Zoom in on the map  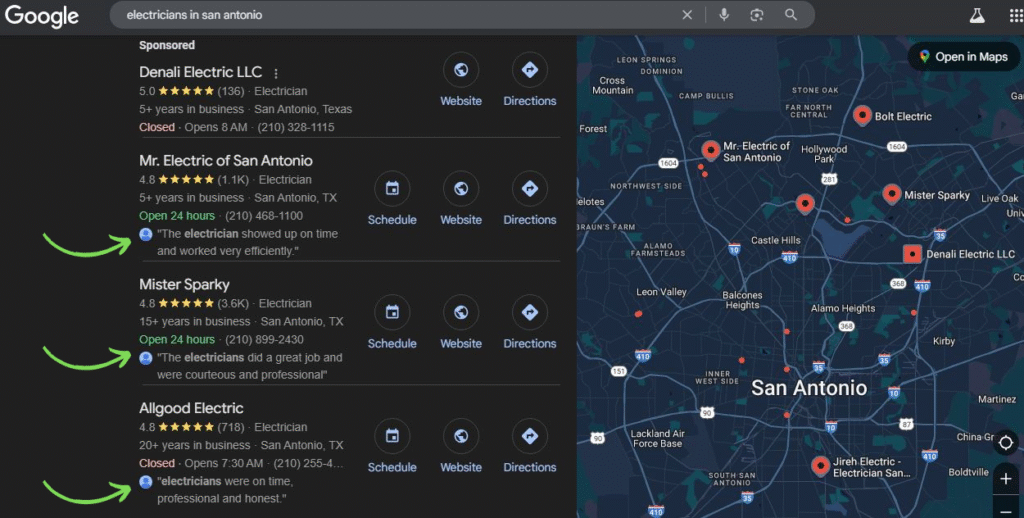click(x=1006, y=479)
